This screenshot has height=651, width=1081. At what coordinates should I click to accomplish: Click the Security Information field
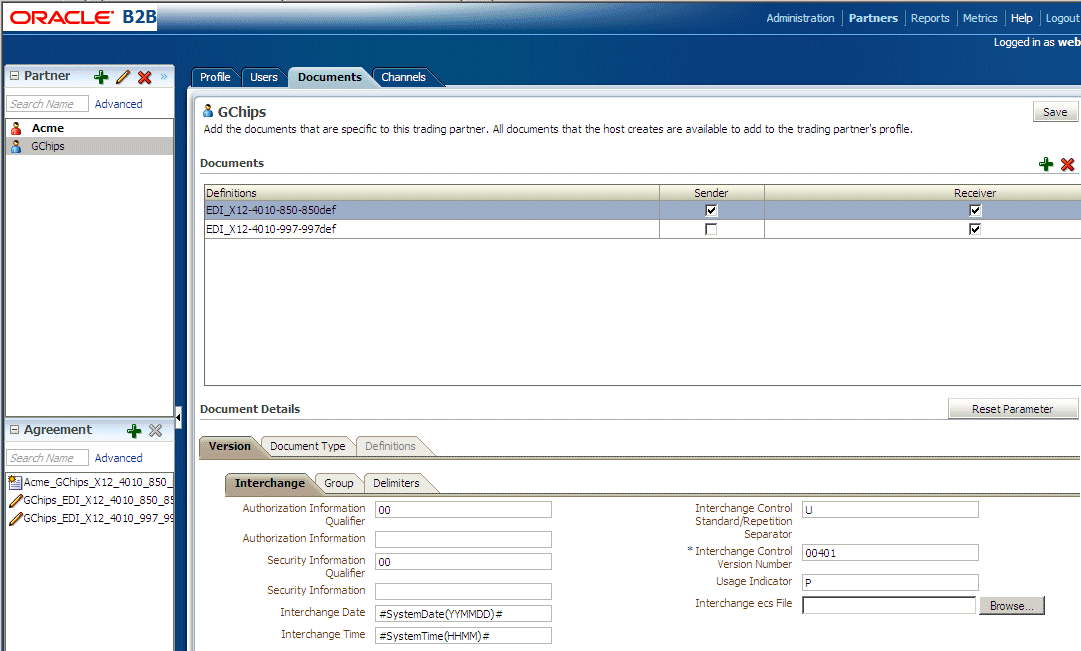coord(463,592)
